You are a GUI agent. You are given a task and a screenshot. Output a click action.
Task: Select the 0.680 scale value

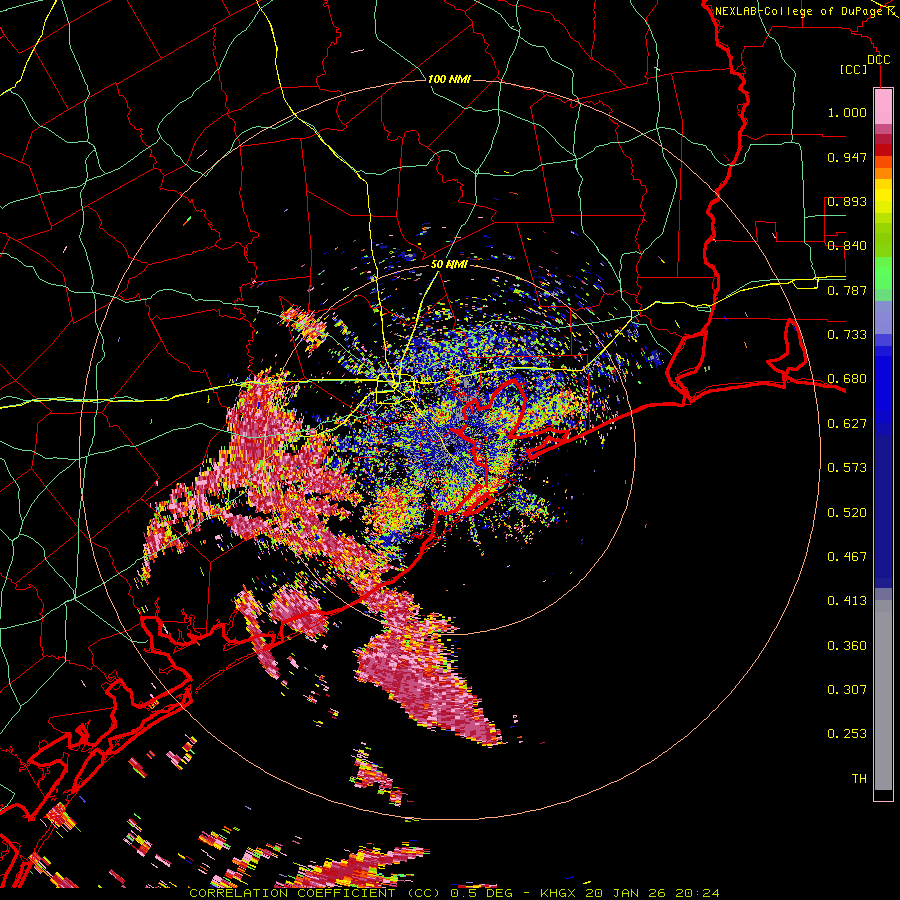click(847, 379)
